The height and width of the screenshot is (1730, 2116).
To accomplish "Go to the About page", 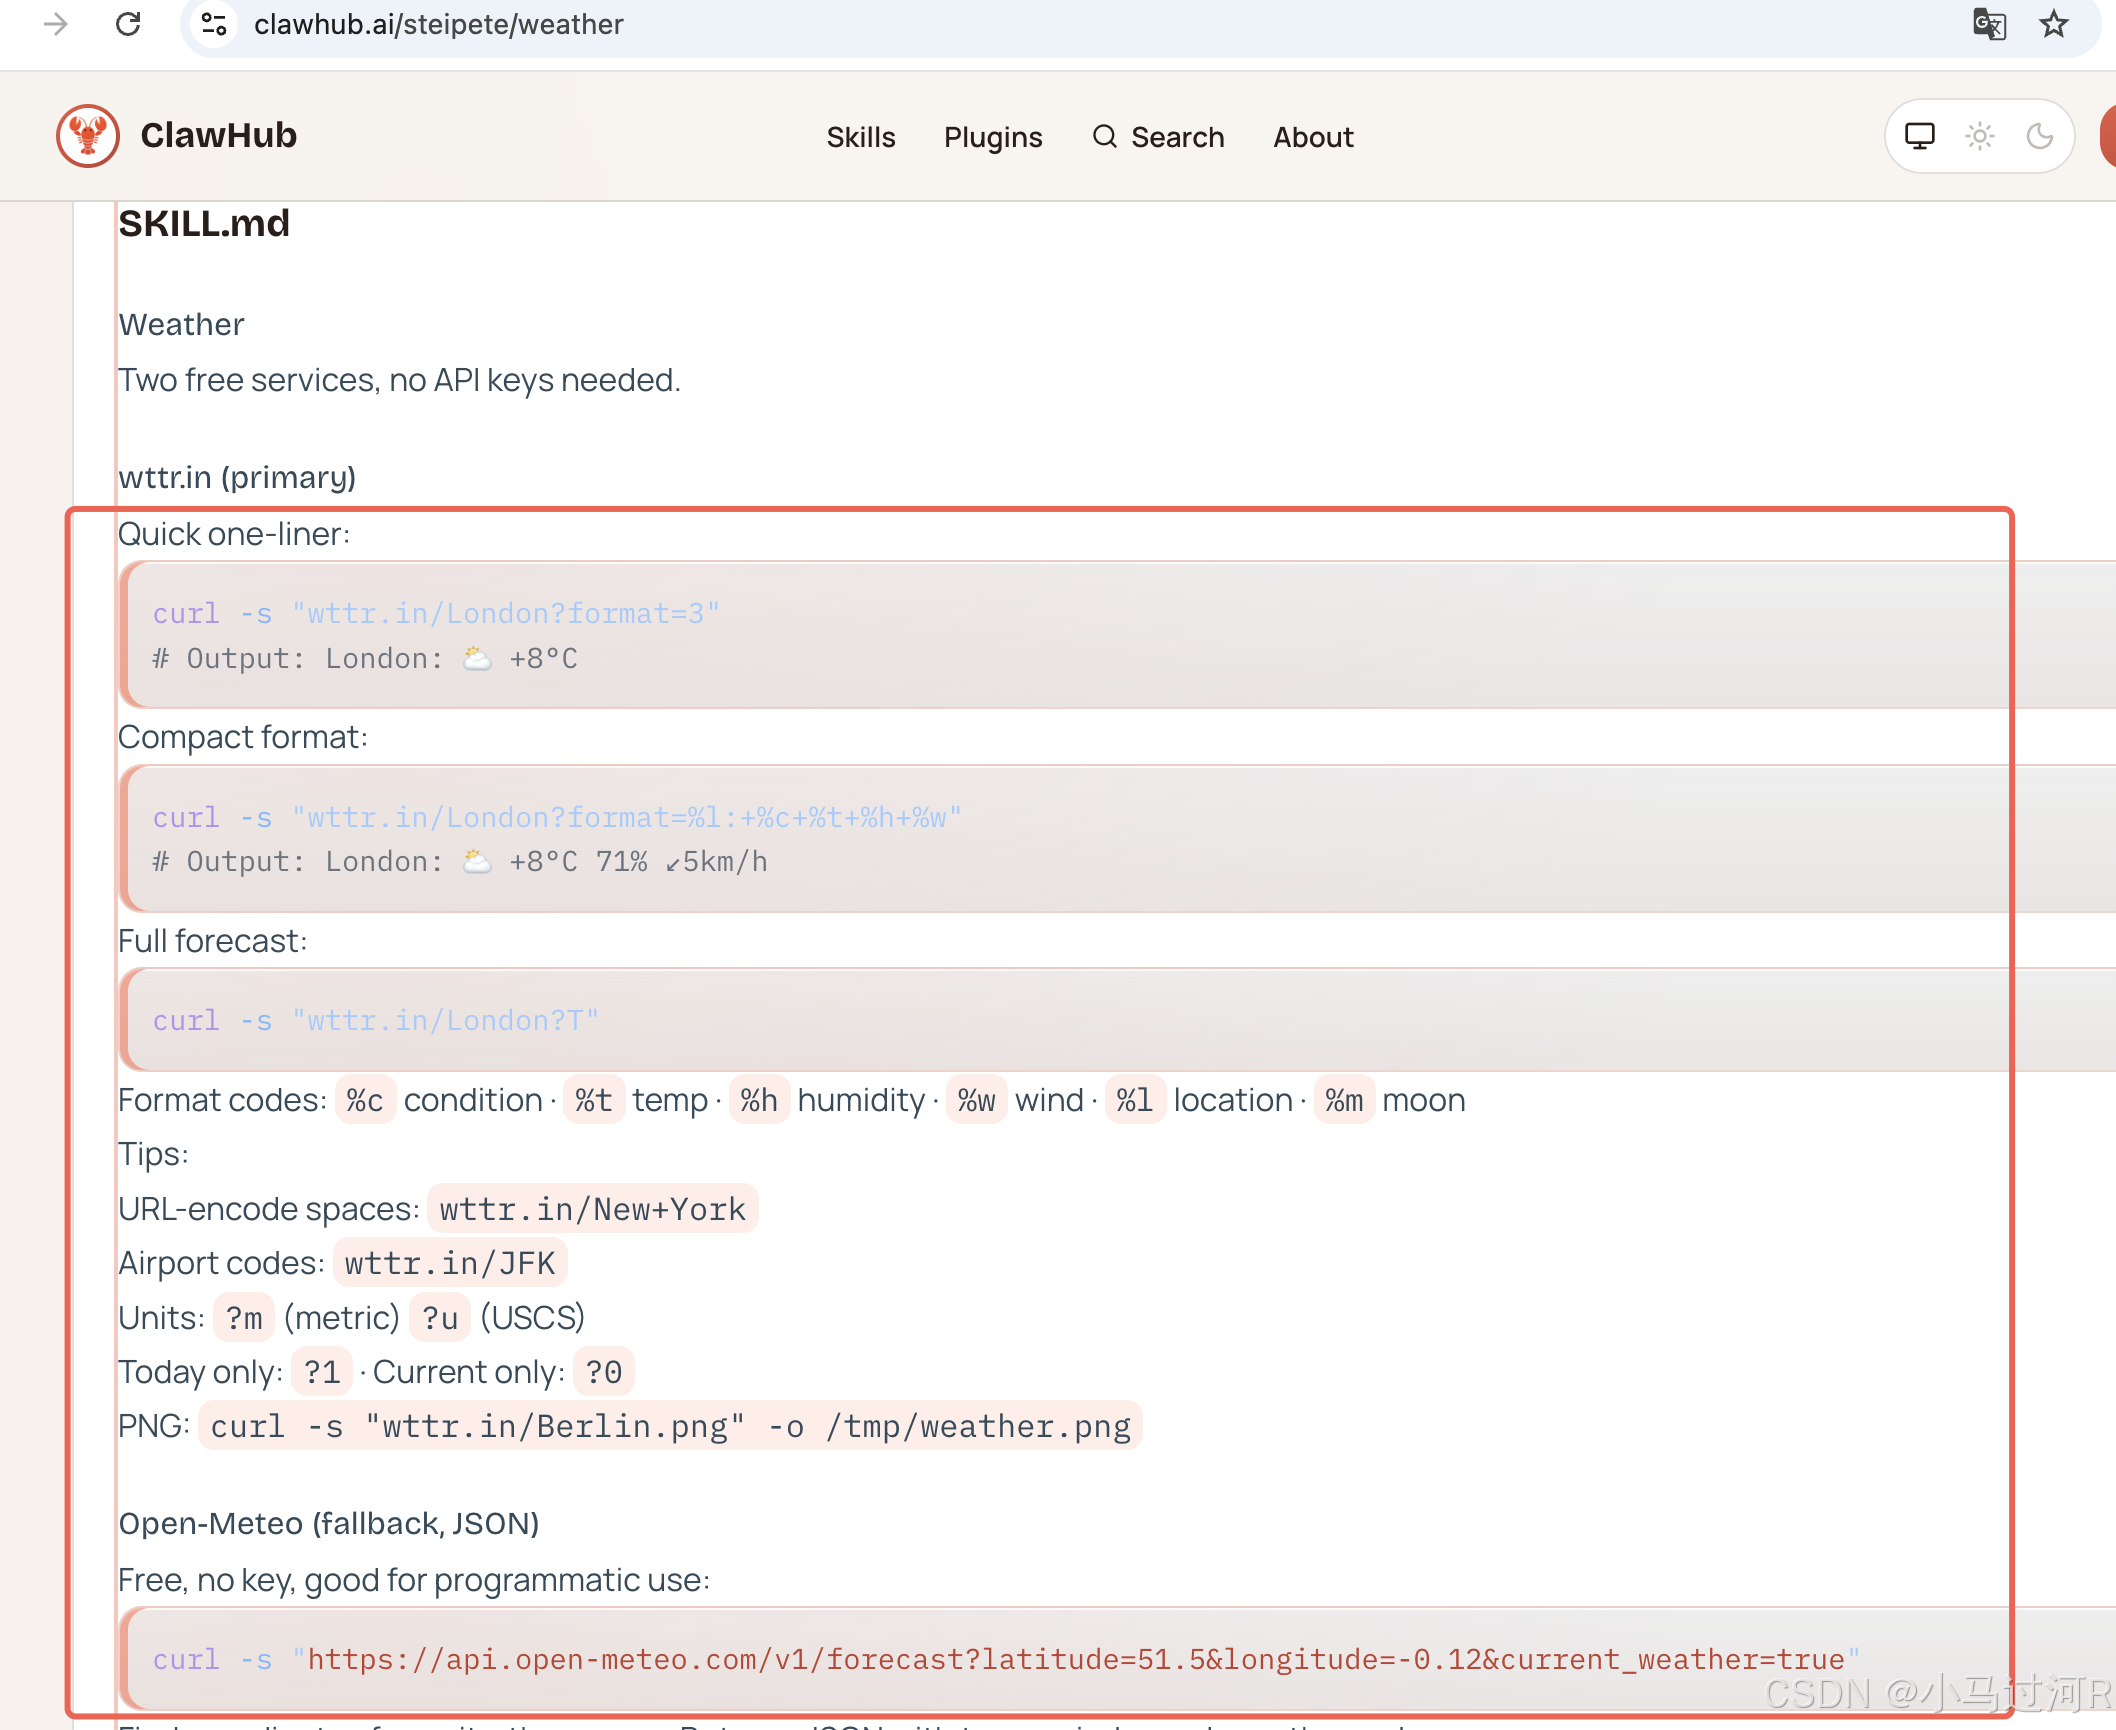I will [1312, 137].
